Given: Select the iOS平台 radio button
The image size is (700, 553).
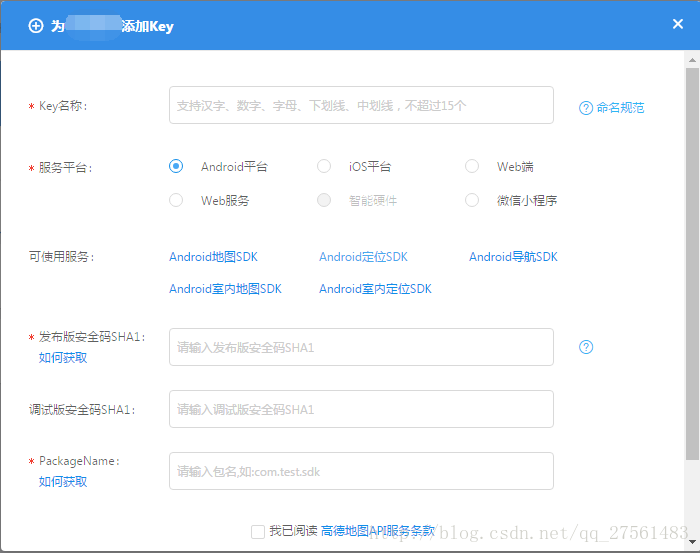Looking at the screenshot, I should point(324,166).
